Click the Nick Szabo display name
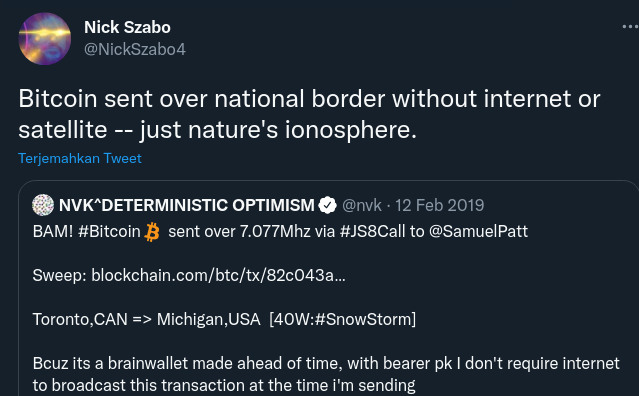The image size is (639, 396). (x=127, y=27)
